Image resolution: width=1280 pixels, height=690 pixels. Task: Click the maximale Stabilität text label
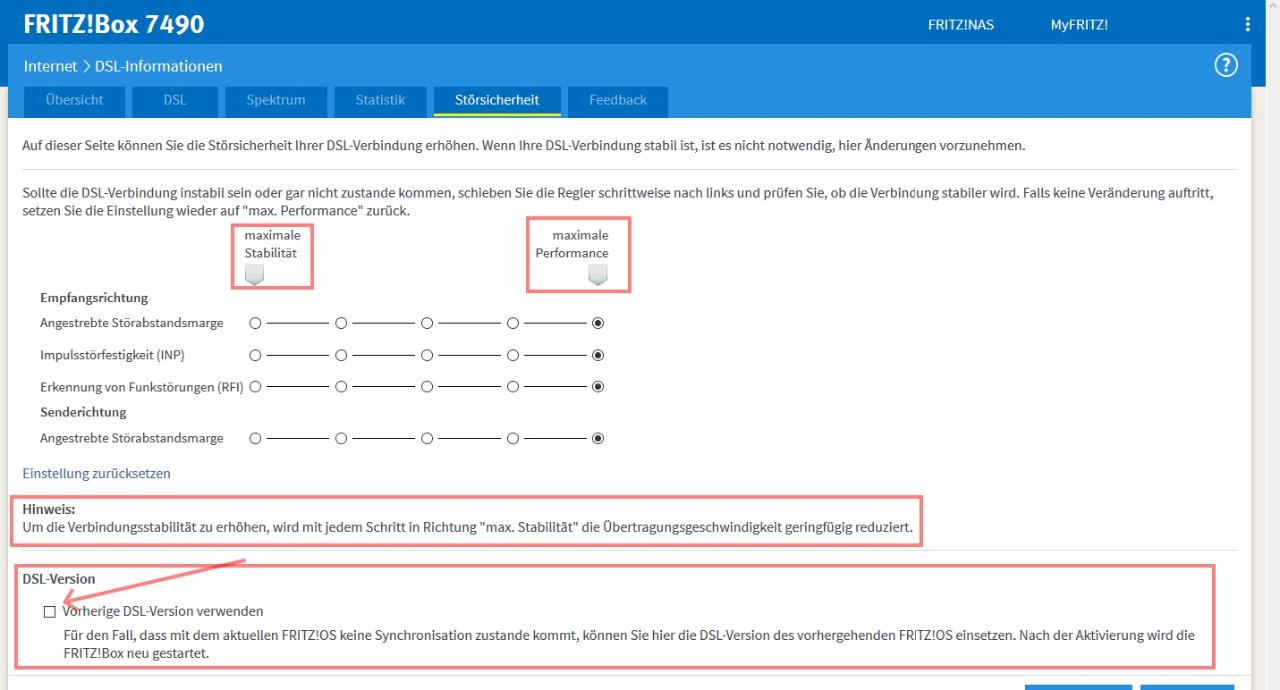click(x=272, y=244)
